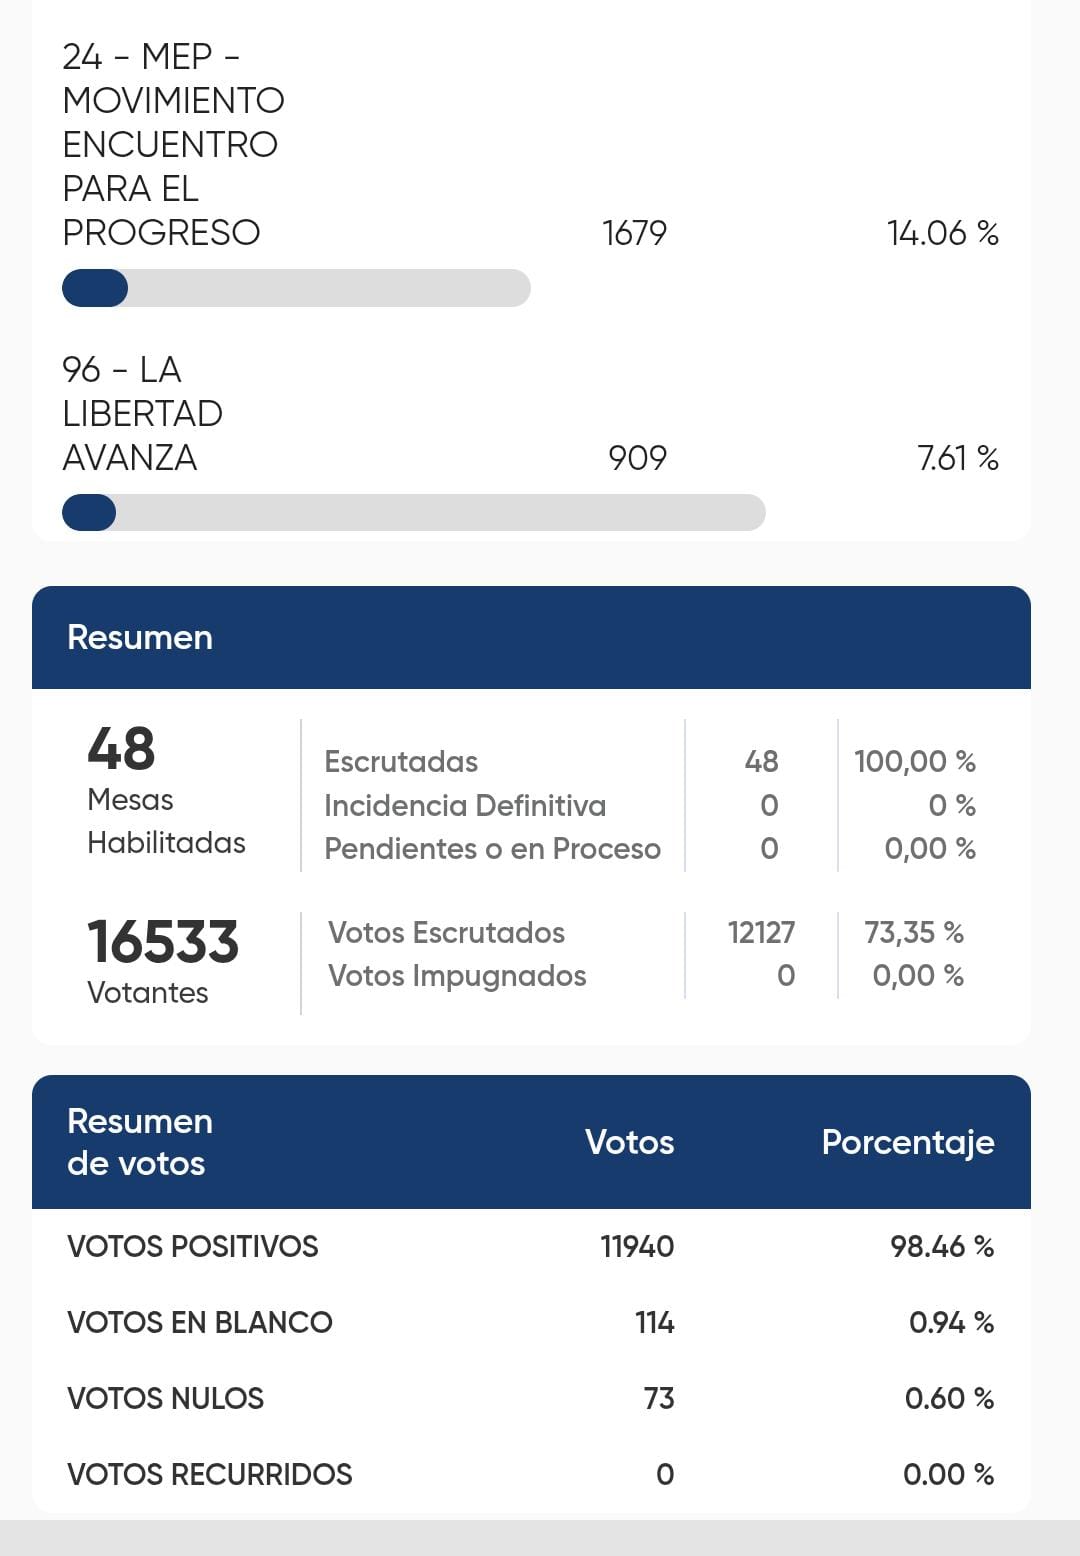
Task: Select the La Libertad Avanza party label
Action: (142, 413)
